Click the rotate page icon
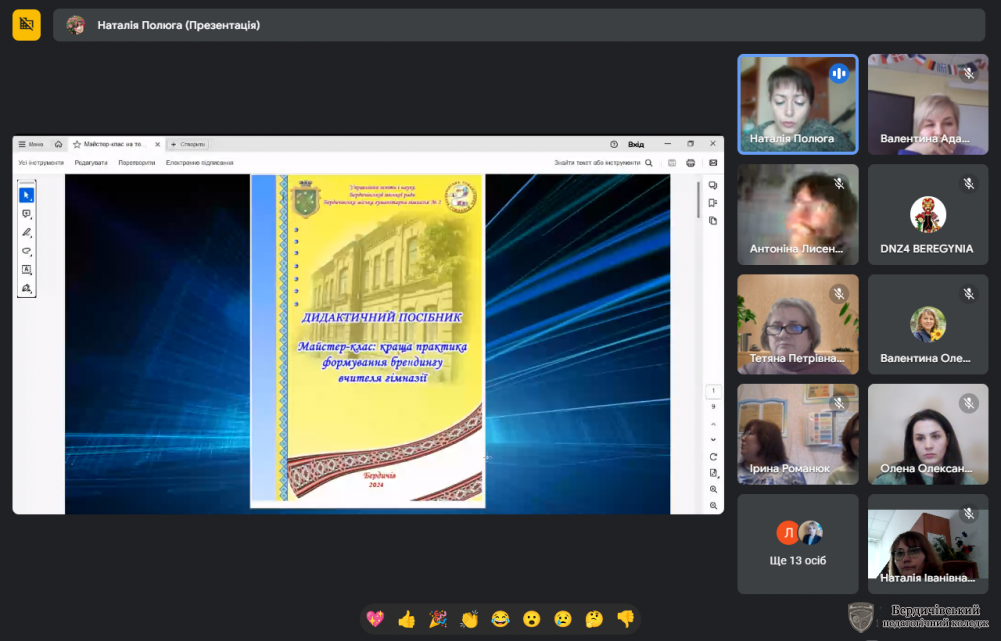 pyautogui.click(x=713, y=456)
